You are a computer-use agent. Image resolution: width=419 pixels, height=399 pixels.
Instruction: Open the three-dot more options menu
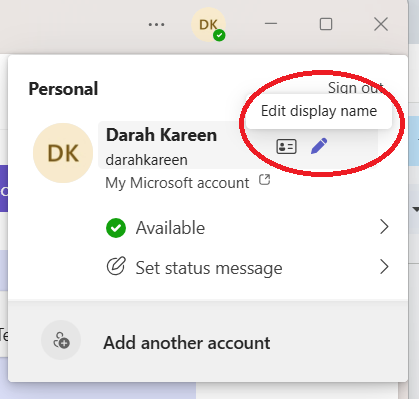156,24
